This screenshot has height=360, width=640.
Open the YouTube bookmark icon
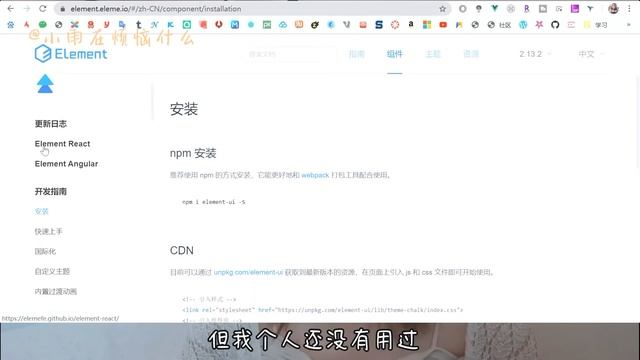[443, 25]
